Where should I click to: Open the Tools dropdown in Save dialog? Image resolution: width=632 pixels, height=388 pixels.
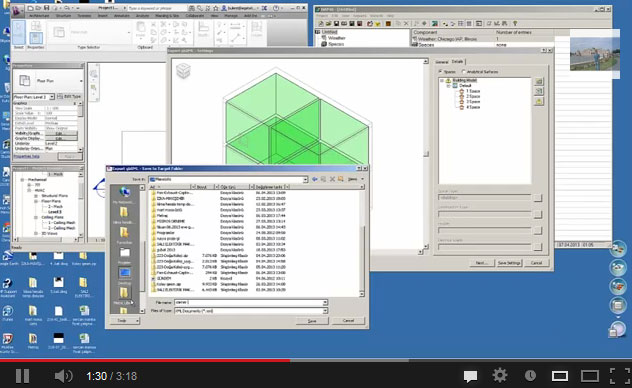tap(125, 321)
